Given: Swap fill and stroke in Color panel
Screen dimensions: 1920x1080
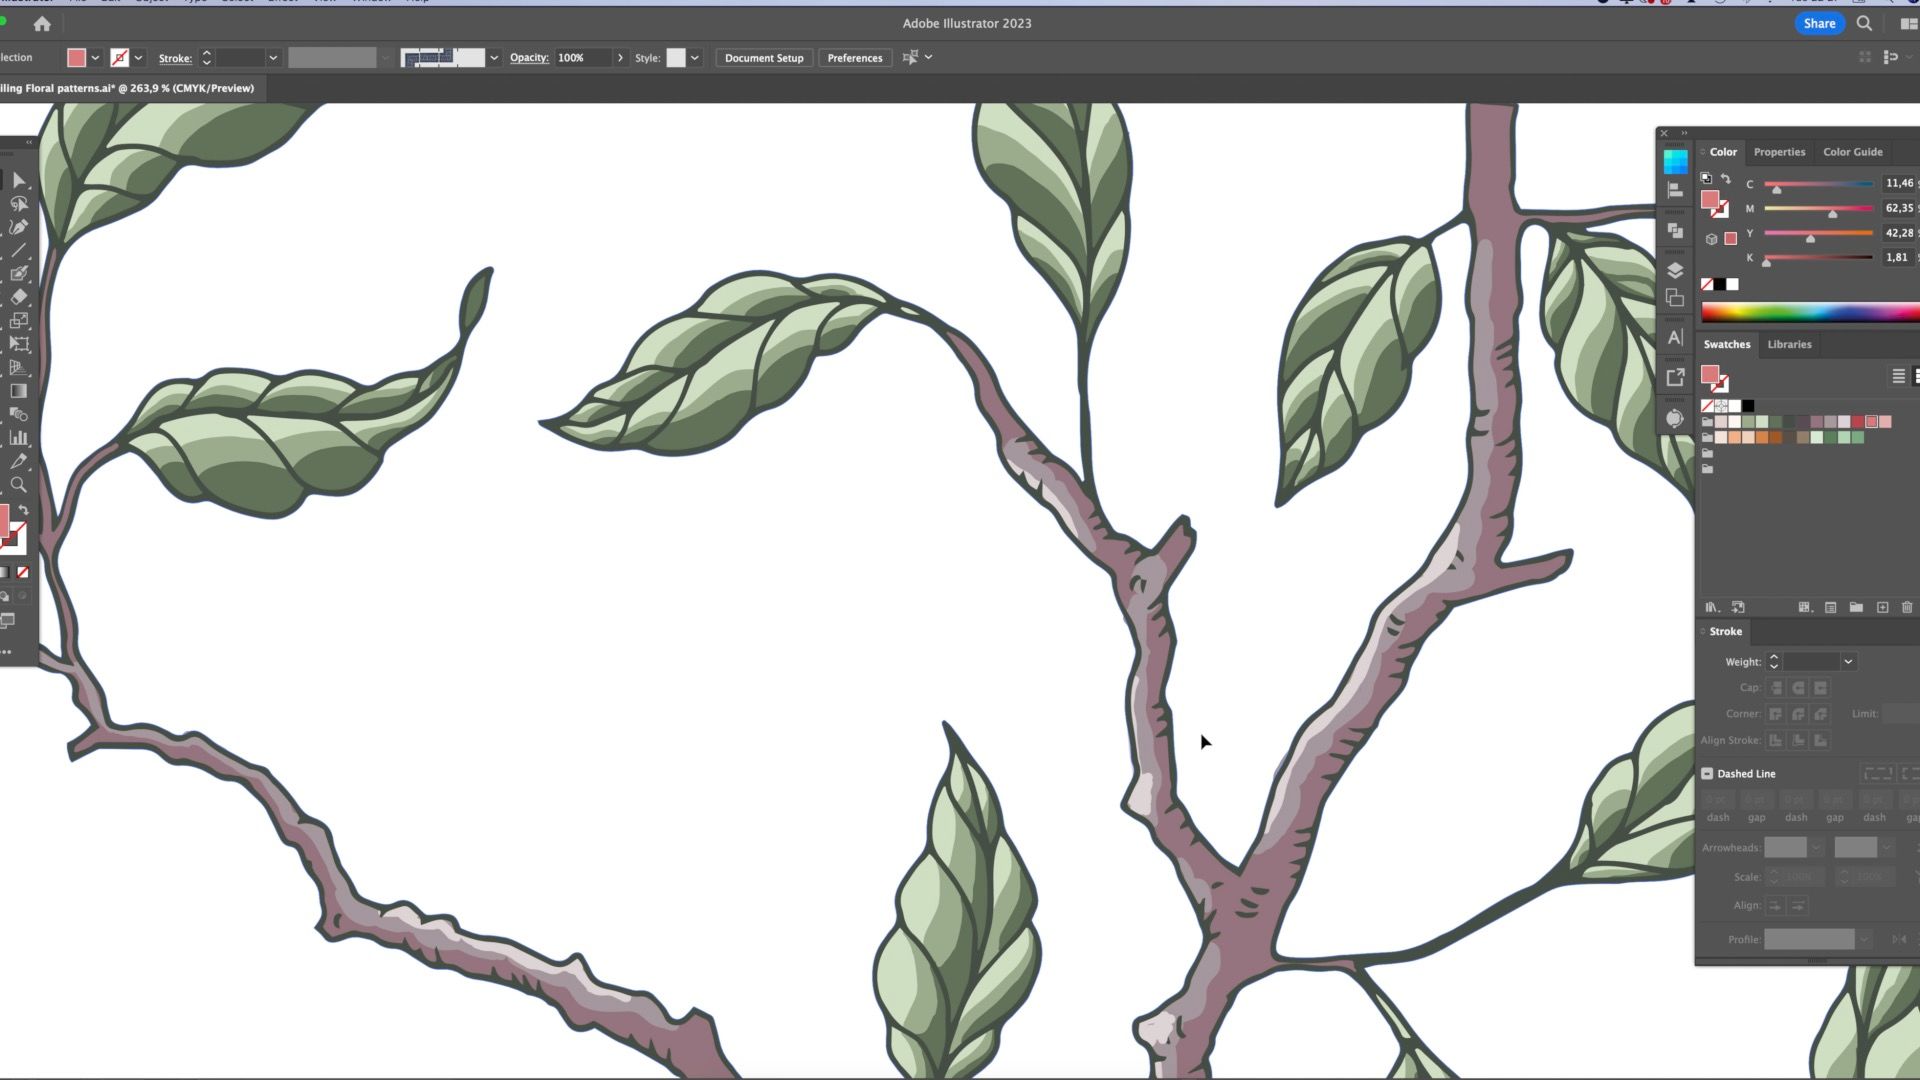Looking at the screenshot, I should (x=1726, y=179).
